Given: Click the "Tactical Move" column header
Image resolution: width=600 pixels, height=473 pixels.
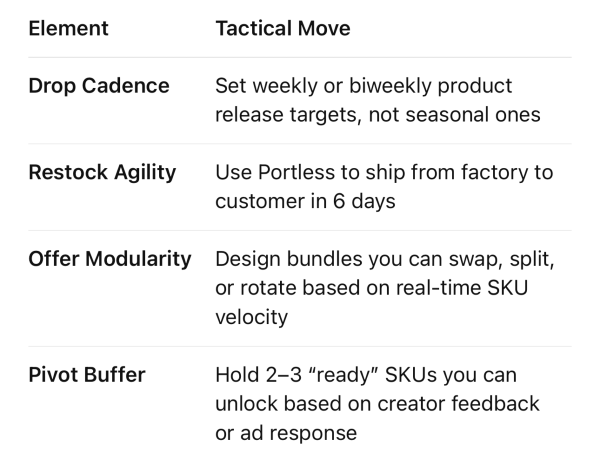Looking at the screenshot, I should 283,29.
